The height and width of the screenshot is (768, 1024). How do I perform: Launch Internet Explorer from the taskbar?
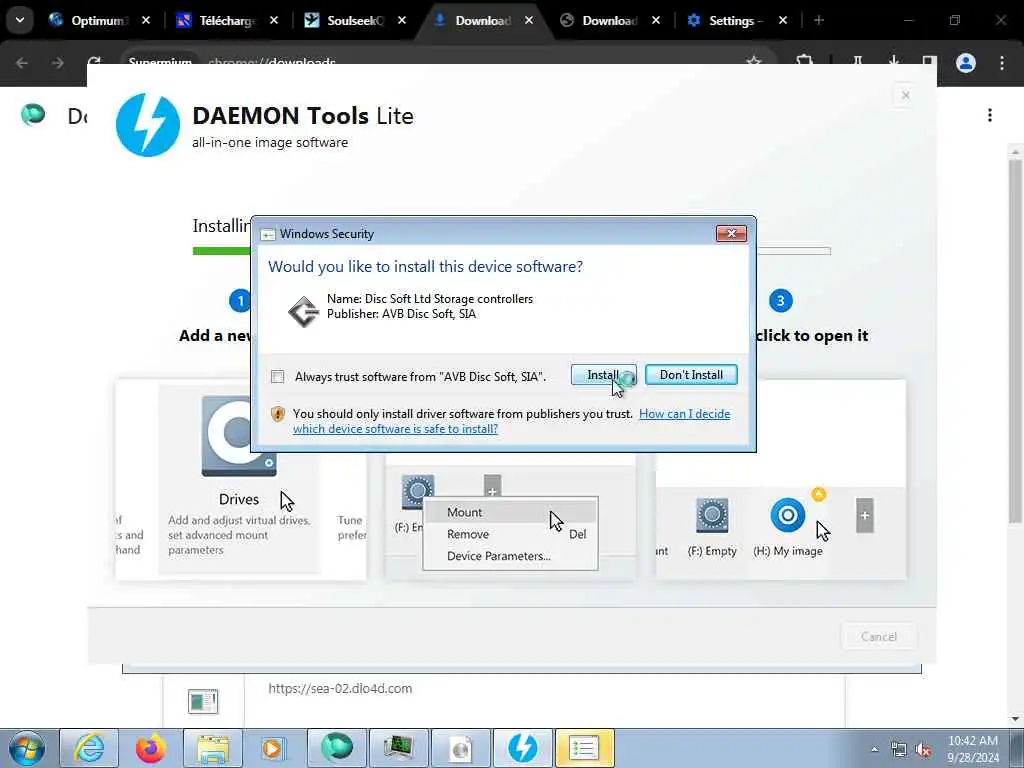pyautogui.click(x=89, y=748)
